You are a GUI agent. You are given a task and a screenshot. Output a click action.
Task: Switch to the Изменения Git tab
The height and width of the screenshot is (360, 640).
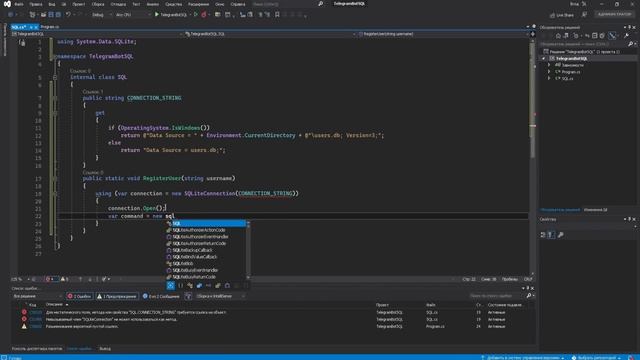tap(595, 210)
